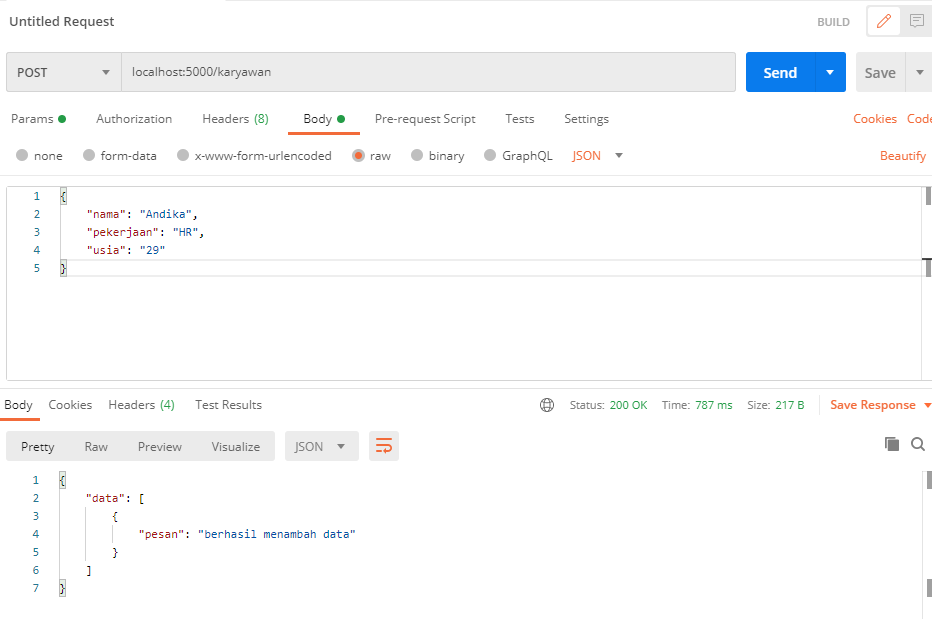This screenshot has width=932, height=619.
Task: Click the "berhasil menambah data" response text
Action: click(x=276, y=534)
